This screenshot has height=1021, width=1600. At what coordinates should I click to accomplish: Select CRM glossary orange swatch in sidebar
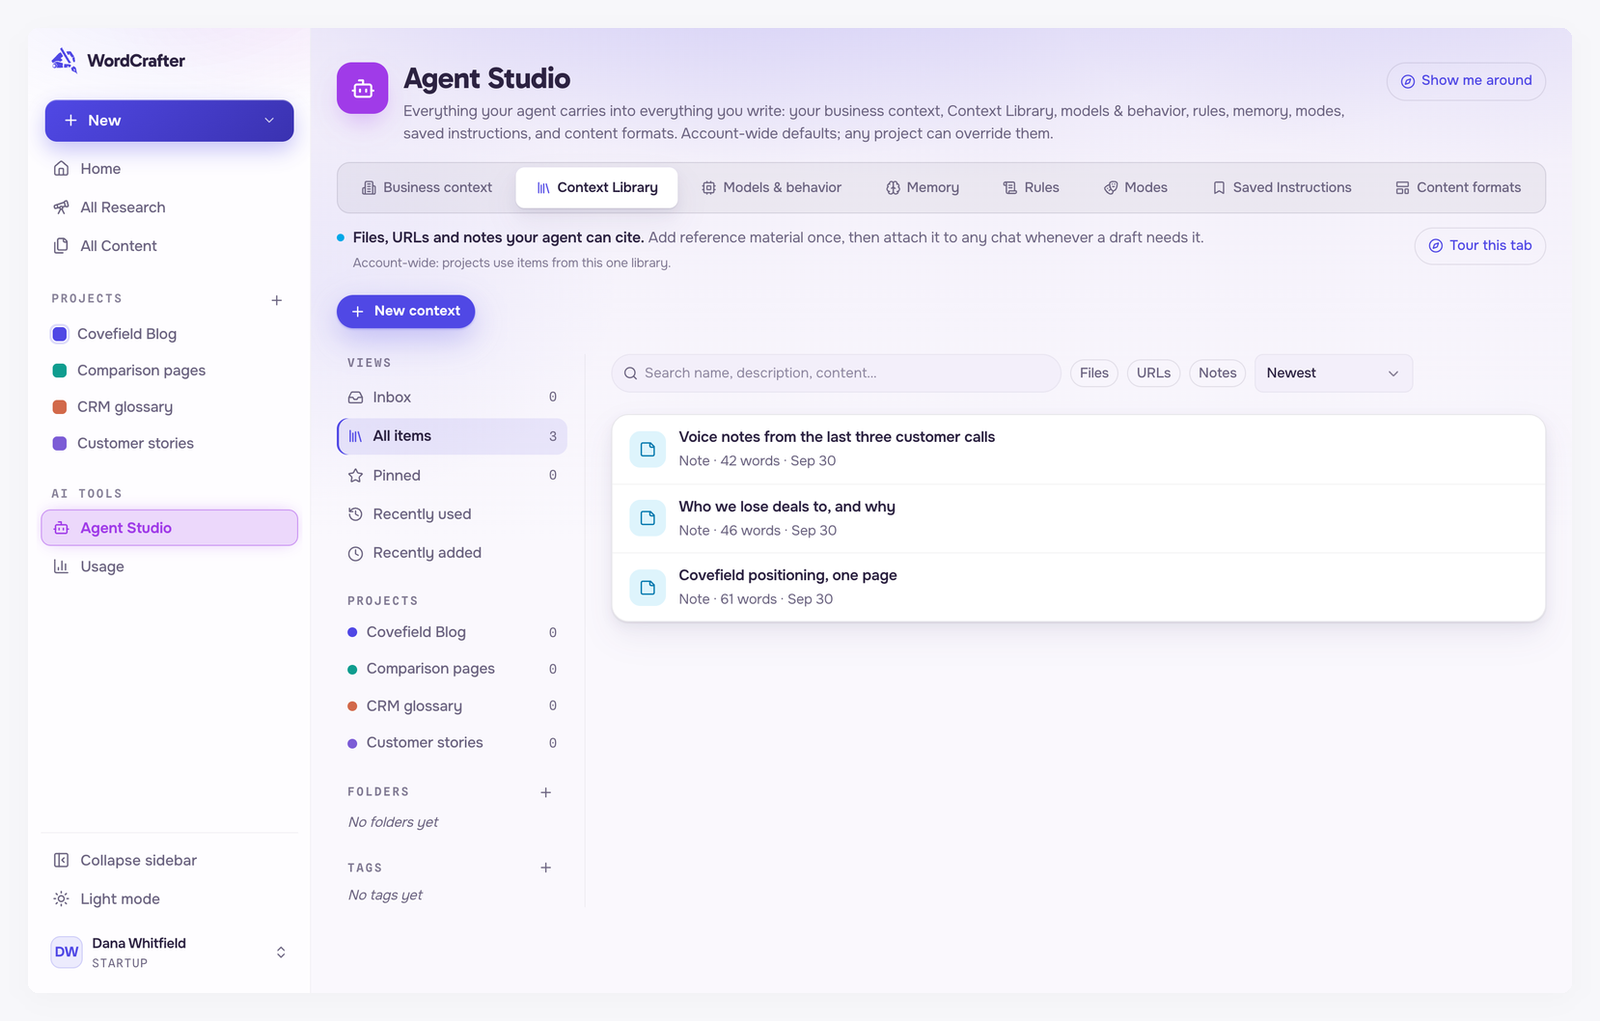tap(59, 407)
